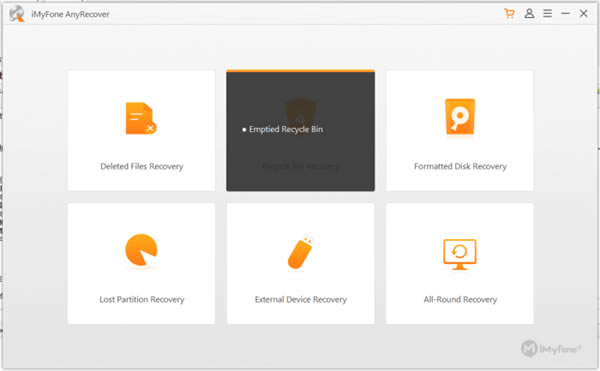Image resolution: width=600 pixels, height=371 pixels.
Task: Click the iMyFone AnyRecover app logo
Action: [17, 14]
